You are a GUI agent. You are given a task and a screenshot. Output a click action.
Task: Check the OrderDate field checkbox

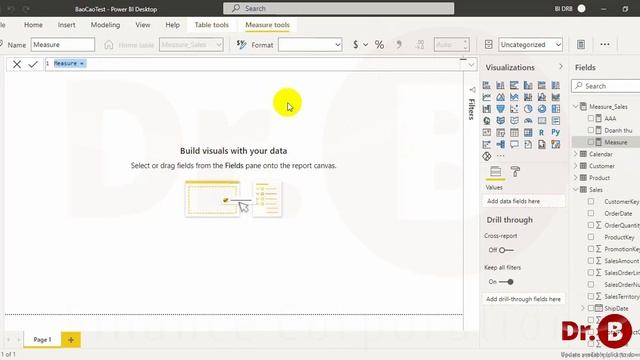591,213
